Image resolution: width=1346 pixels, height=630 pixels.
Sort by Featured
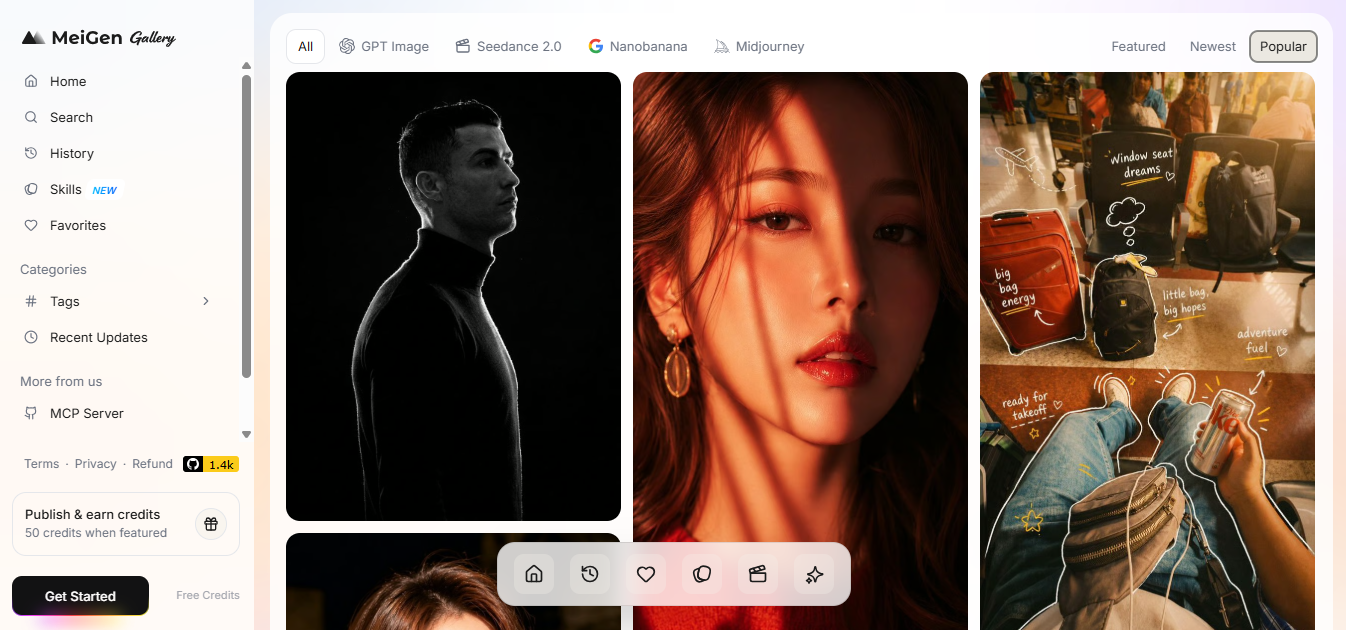tap(1138, 46)
